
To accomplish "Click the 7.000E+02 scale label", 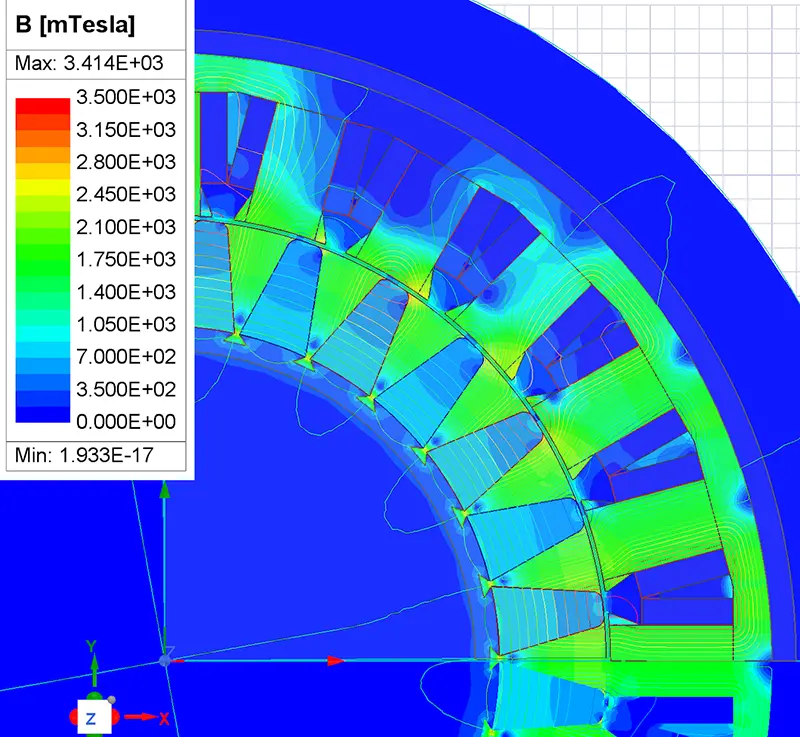I will 126,357.
